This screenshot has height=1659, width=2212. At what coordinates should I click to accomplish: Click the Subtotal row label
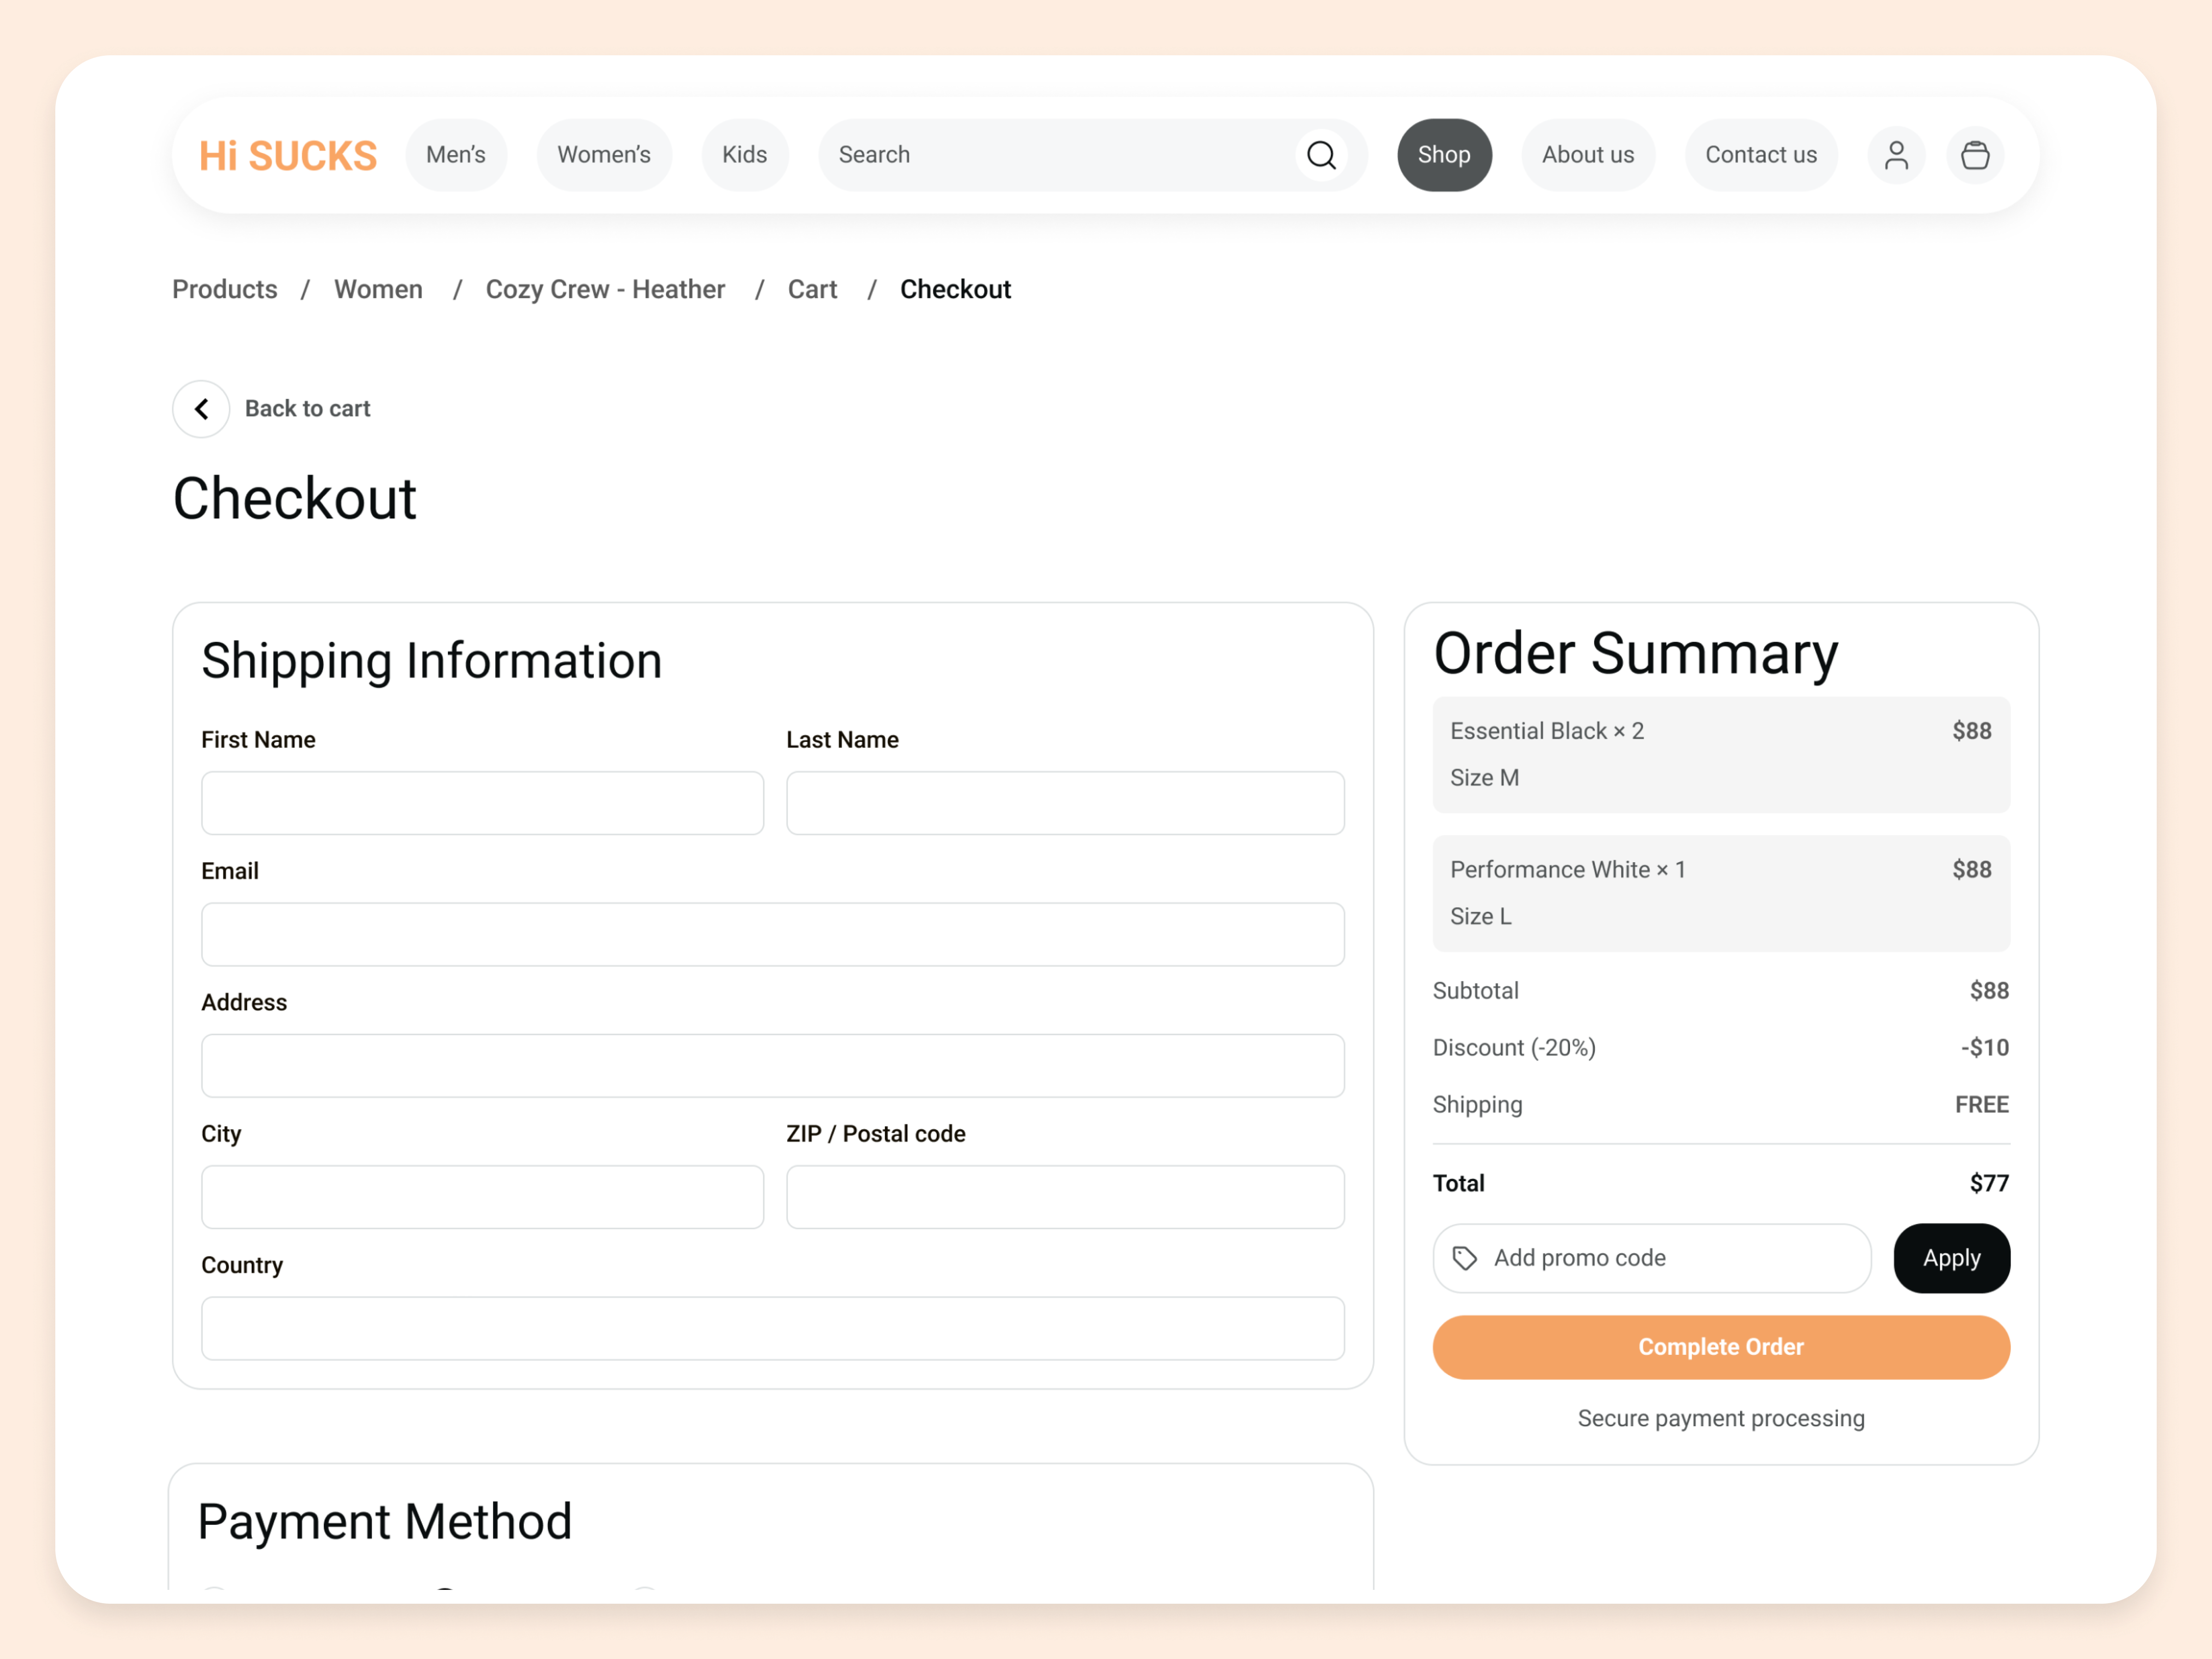[1476, 991]
